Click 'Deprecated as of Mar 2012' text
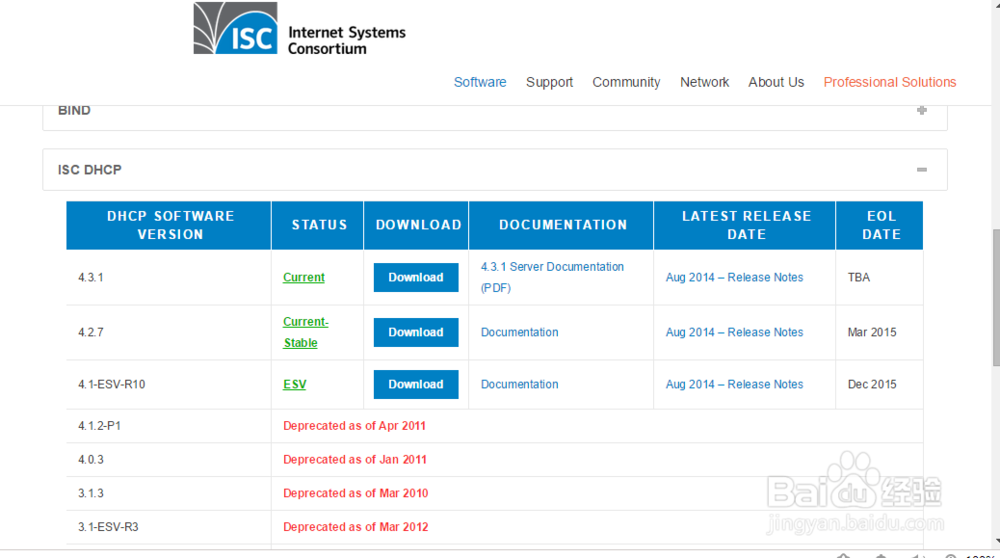This screenshot has height=558, width=1000. pyautogui.click(x=355, y=527)
